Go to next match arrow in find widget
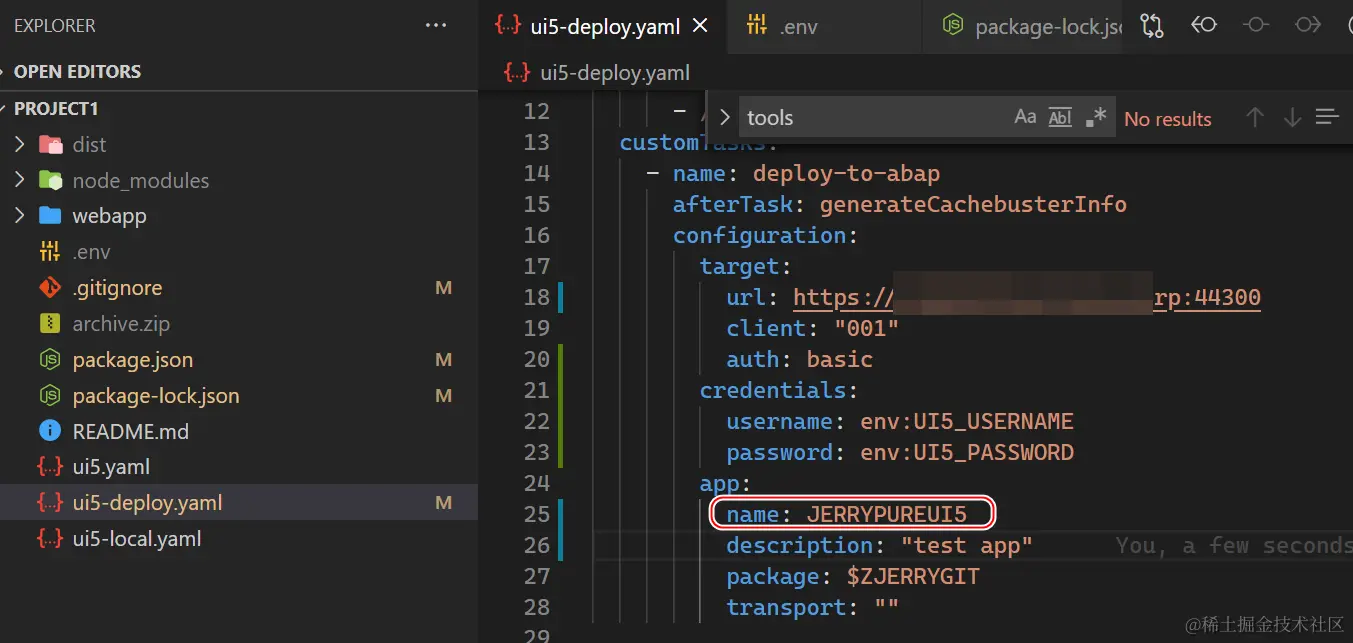1353x643 pixels. point(1292,118)
